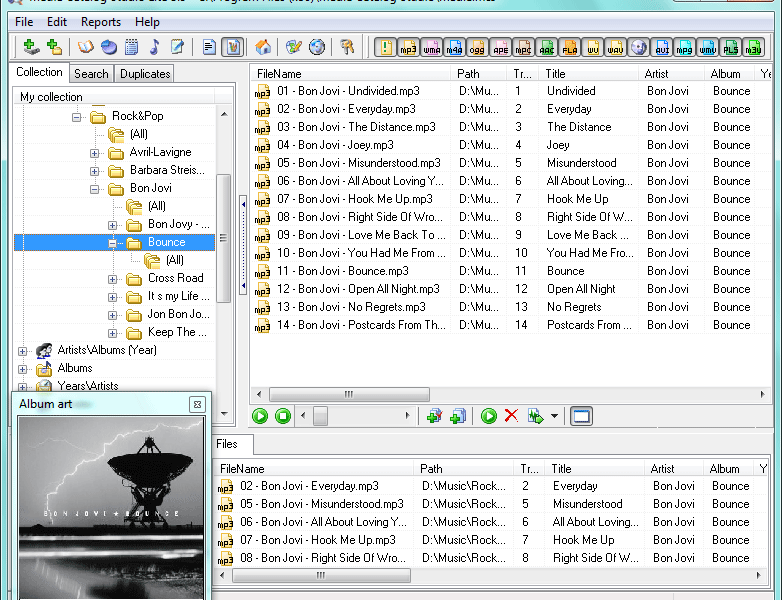Click the home icon in toolbar
782x600 pixels.
(x=263, y=47)
